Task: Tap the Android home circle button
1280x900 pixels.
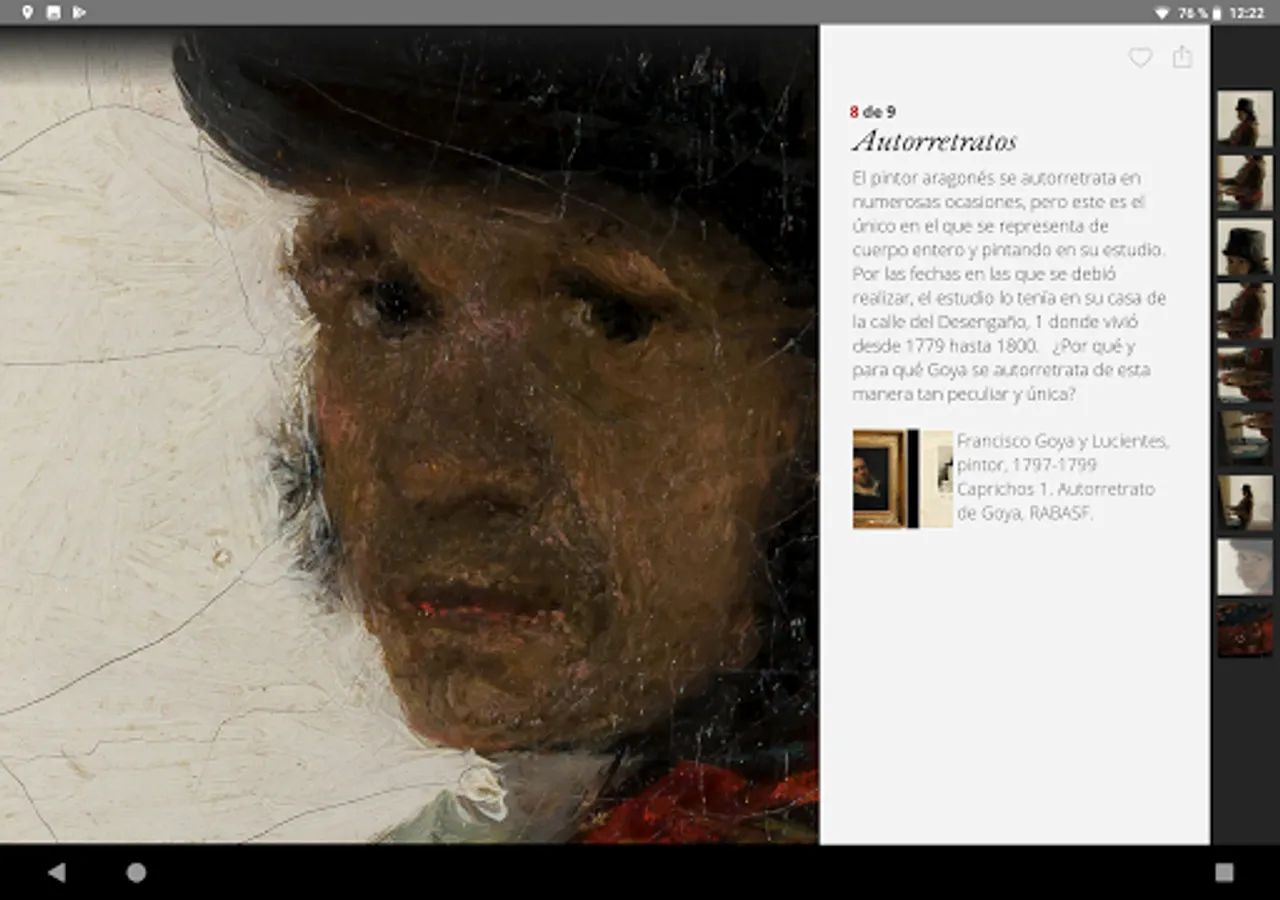Action: point(136,873)
